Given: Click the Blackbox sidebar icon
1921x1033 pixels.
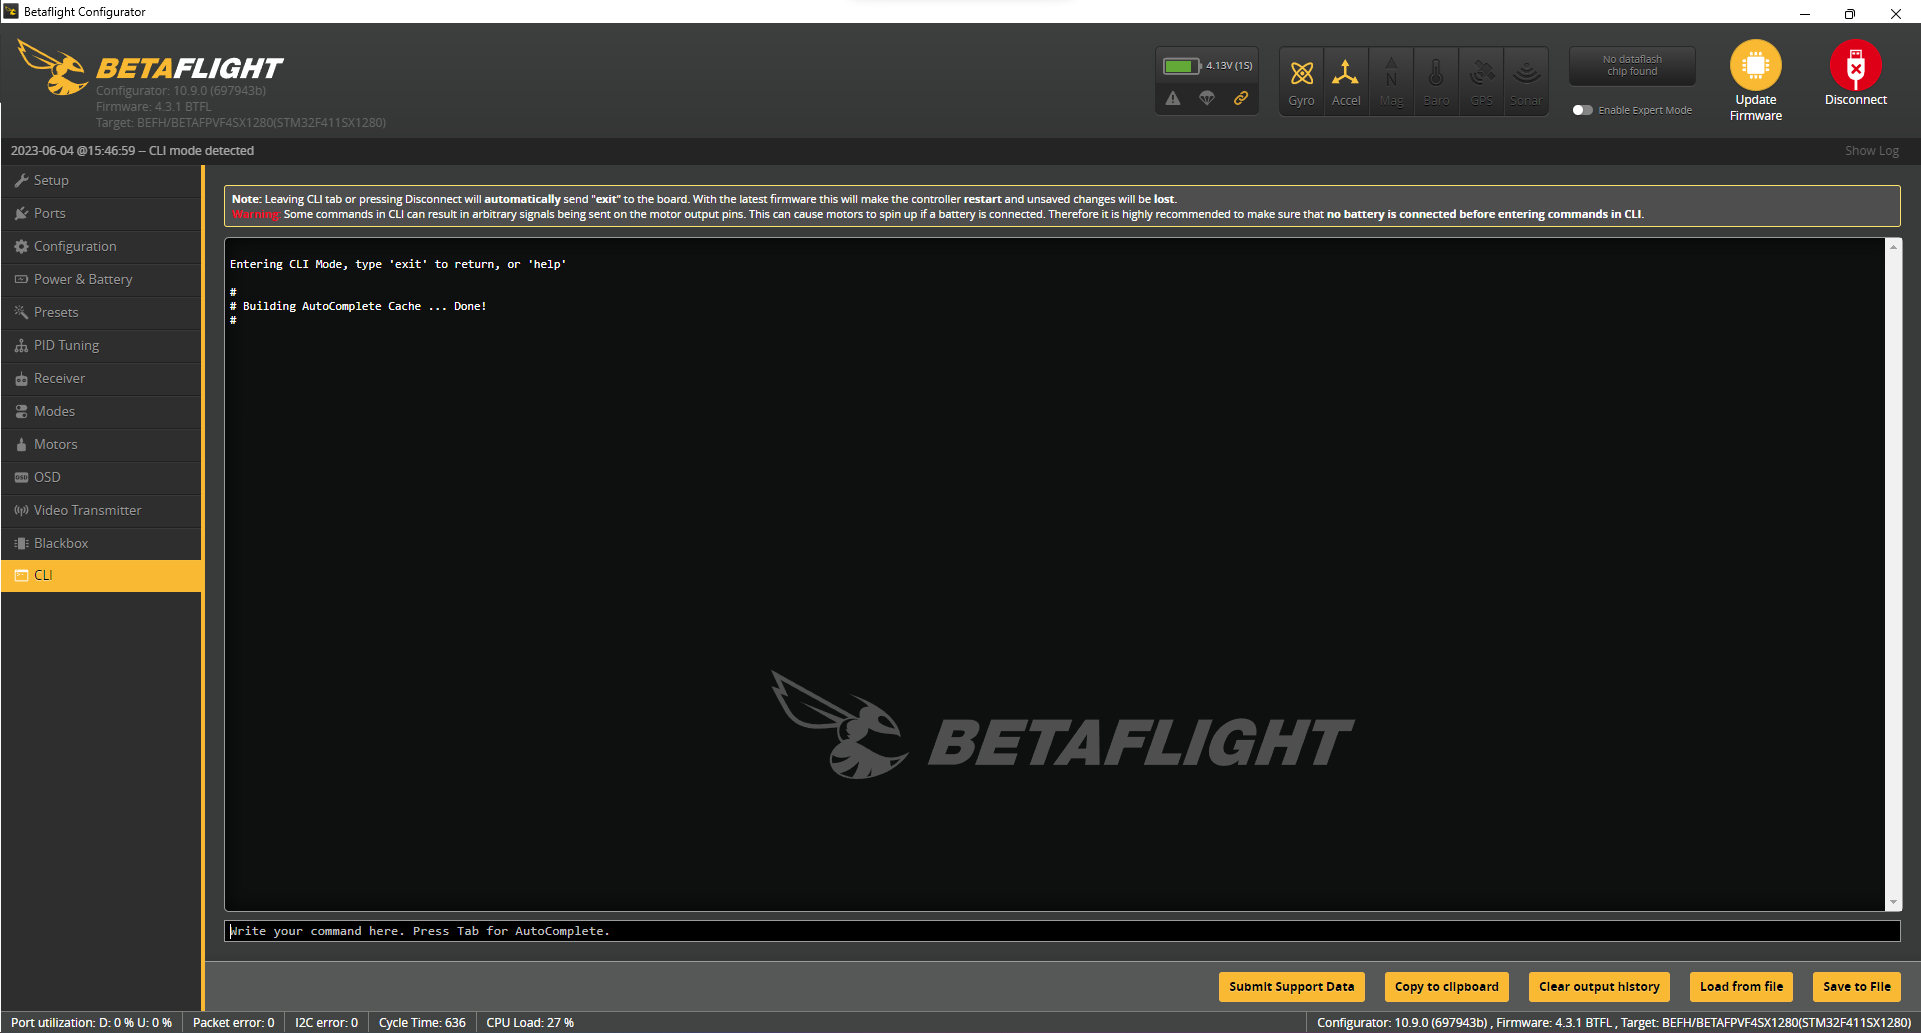Looking at the screenshot, I should (21, 543).
